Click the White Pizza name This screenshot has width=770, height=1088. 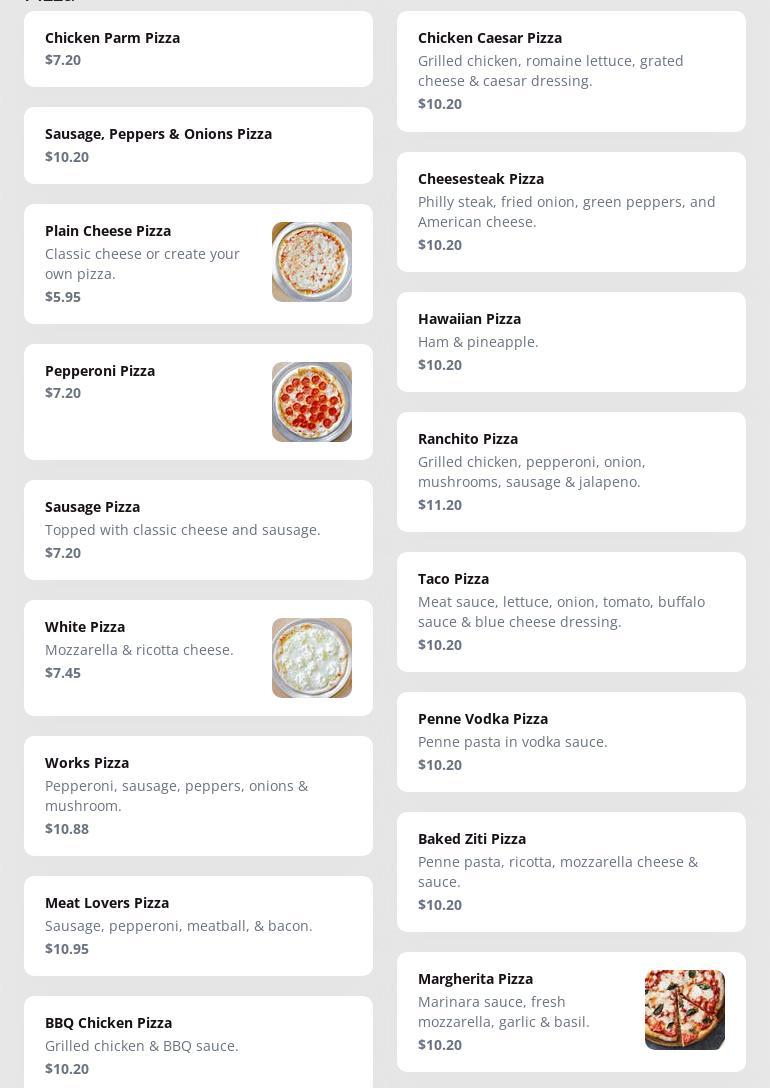click(x=85, y=627)
